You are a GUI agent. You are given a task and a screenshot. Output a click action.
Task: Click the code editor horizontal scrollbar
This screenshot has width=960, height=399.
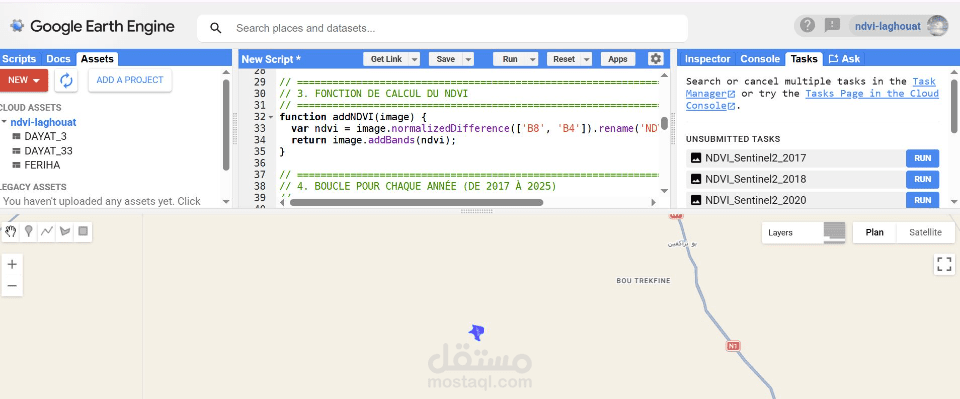pyautogui.click(x=416, y=202)
